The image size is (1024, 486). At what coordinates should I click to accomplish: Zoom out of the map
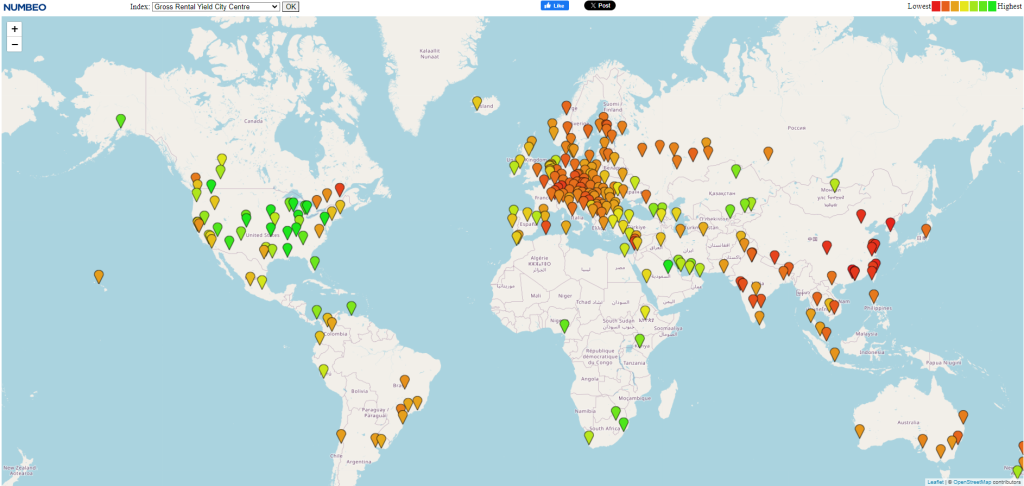click(x=14, y=45)
